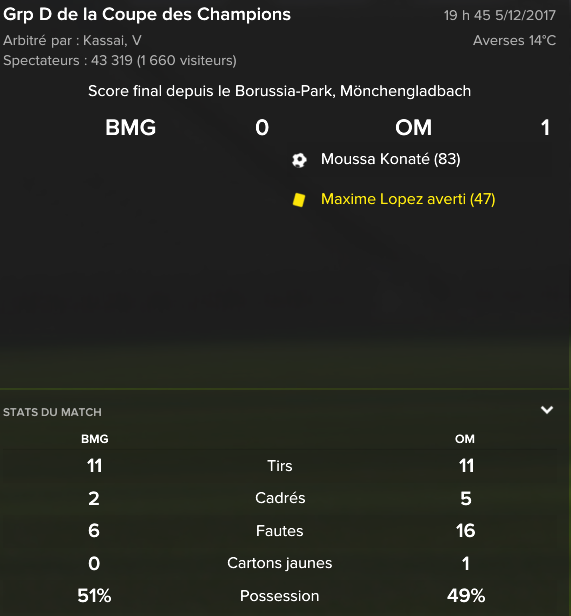Click the yellow card icon for Maxime Lopez
This screenshot has height=616, width=571.
coord(299,200)
